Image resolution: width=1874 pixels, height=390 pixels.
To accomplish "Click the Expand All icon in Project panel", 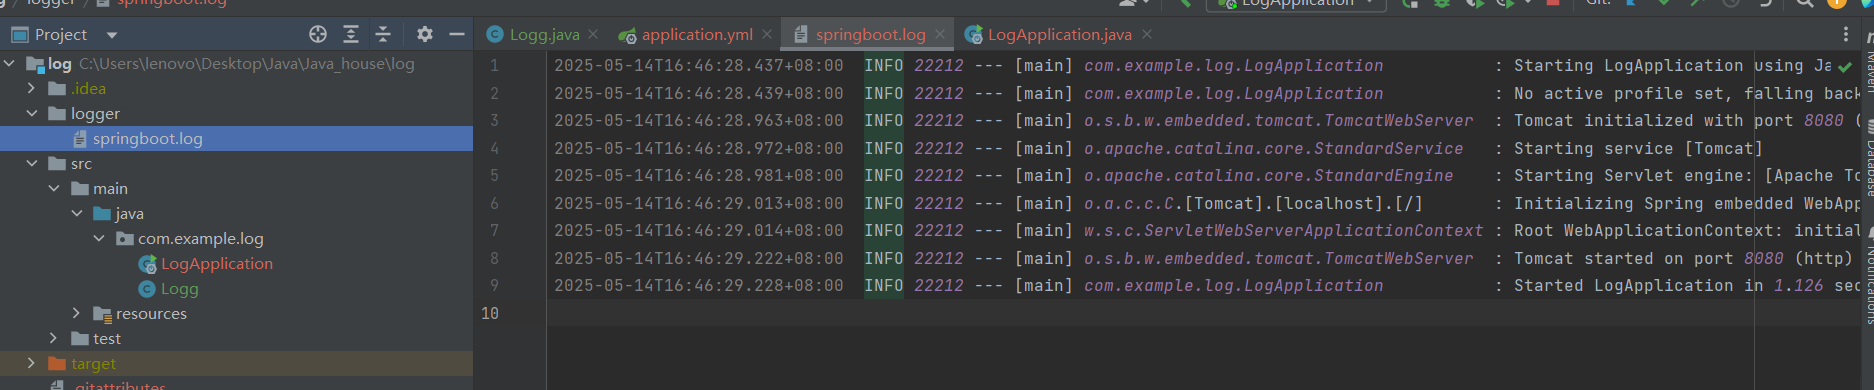I will pos(351,34).
